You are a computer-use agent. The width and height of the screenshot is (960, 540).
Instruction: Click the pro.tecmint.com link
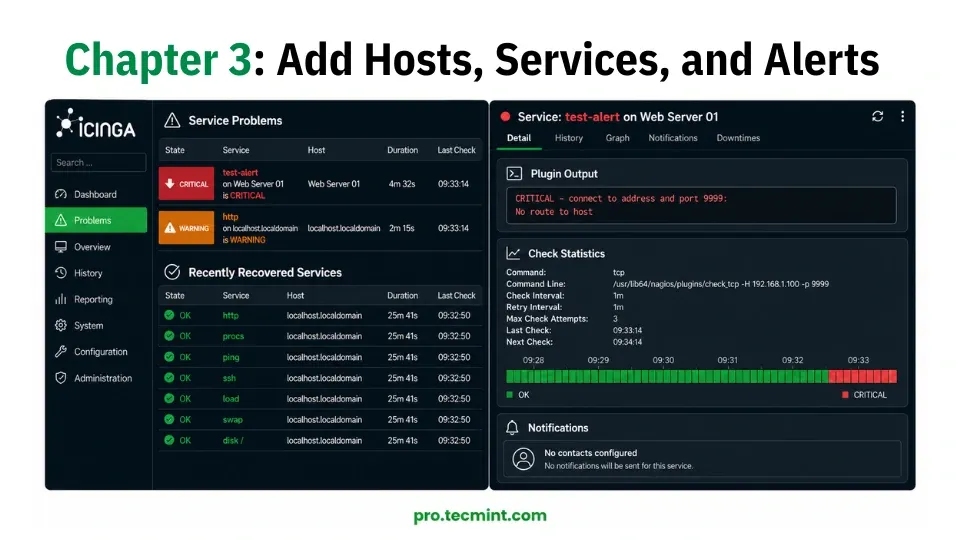click(480, 516)
